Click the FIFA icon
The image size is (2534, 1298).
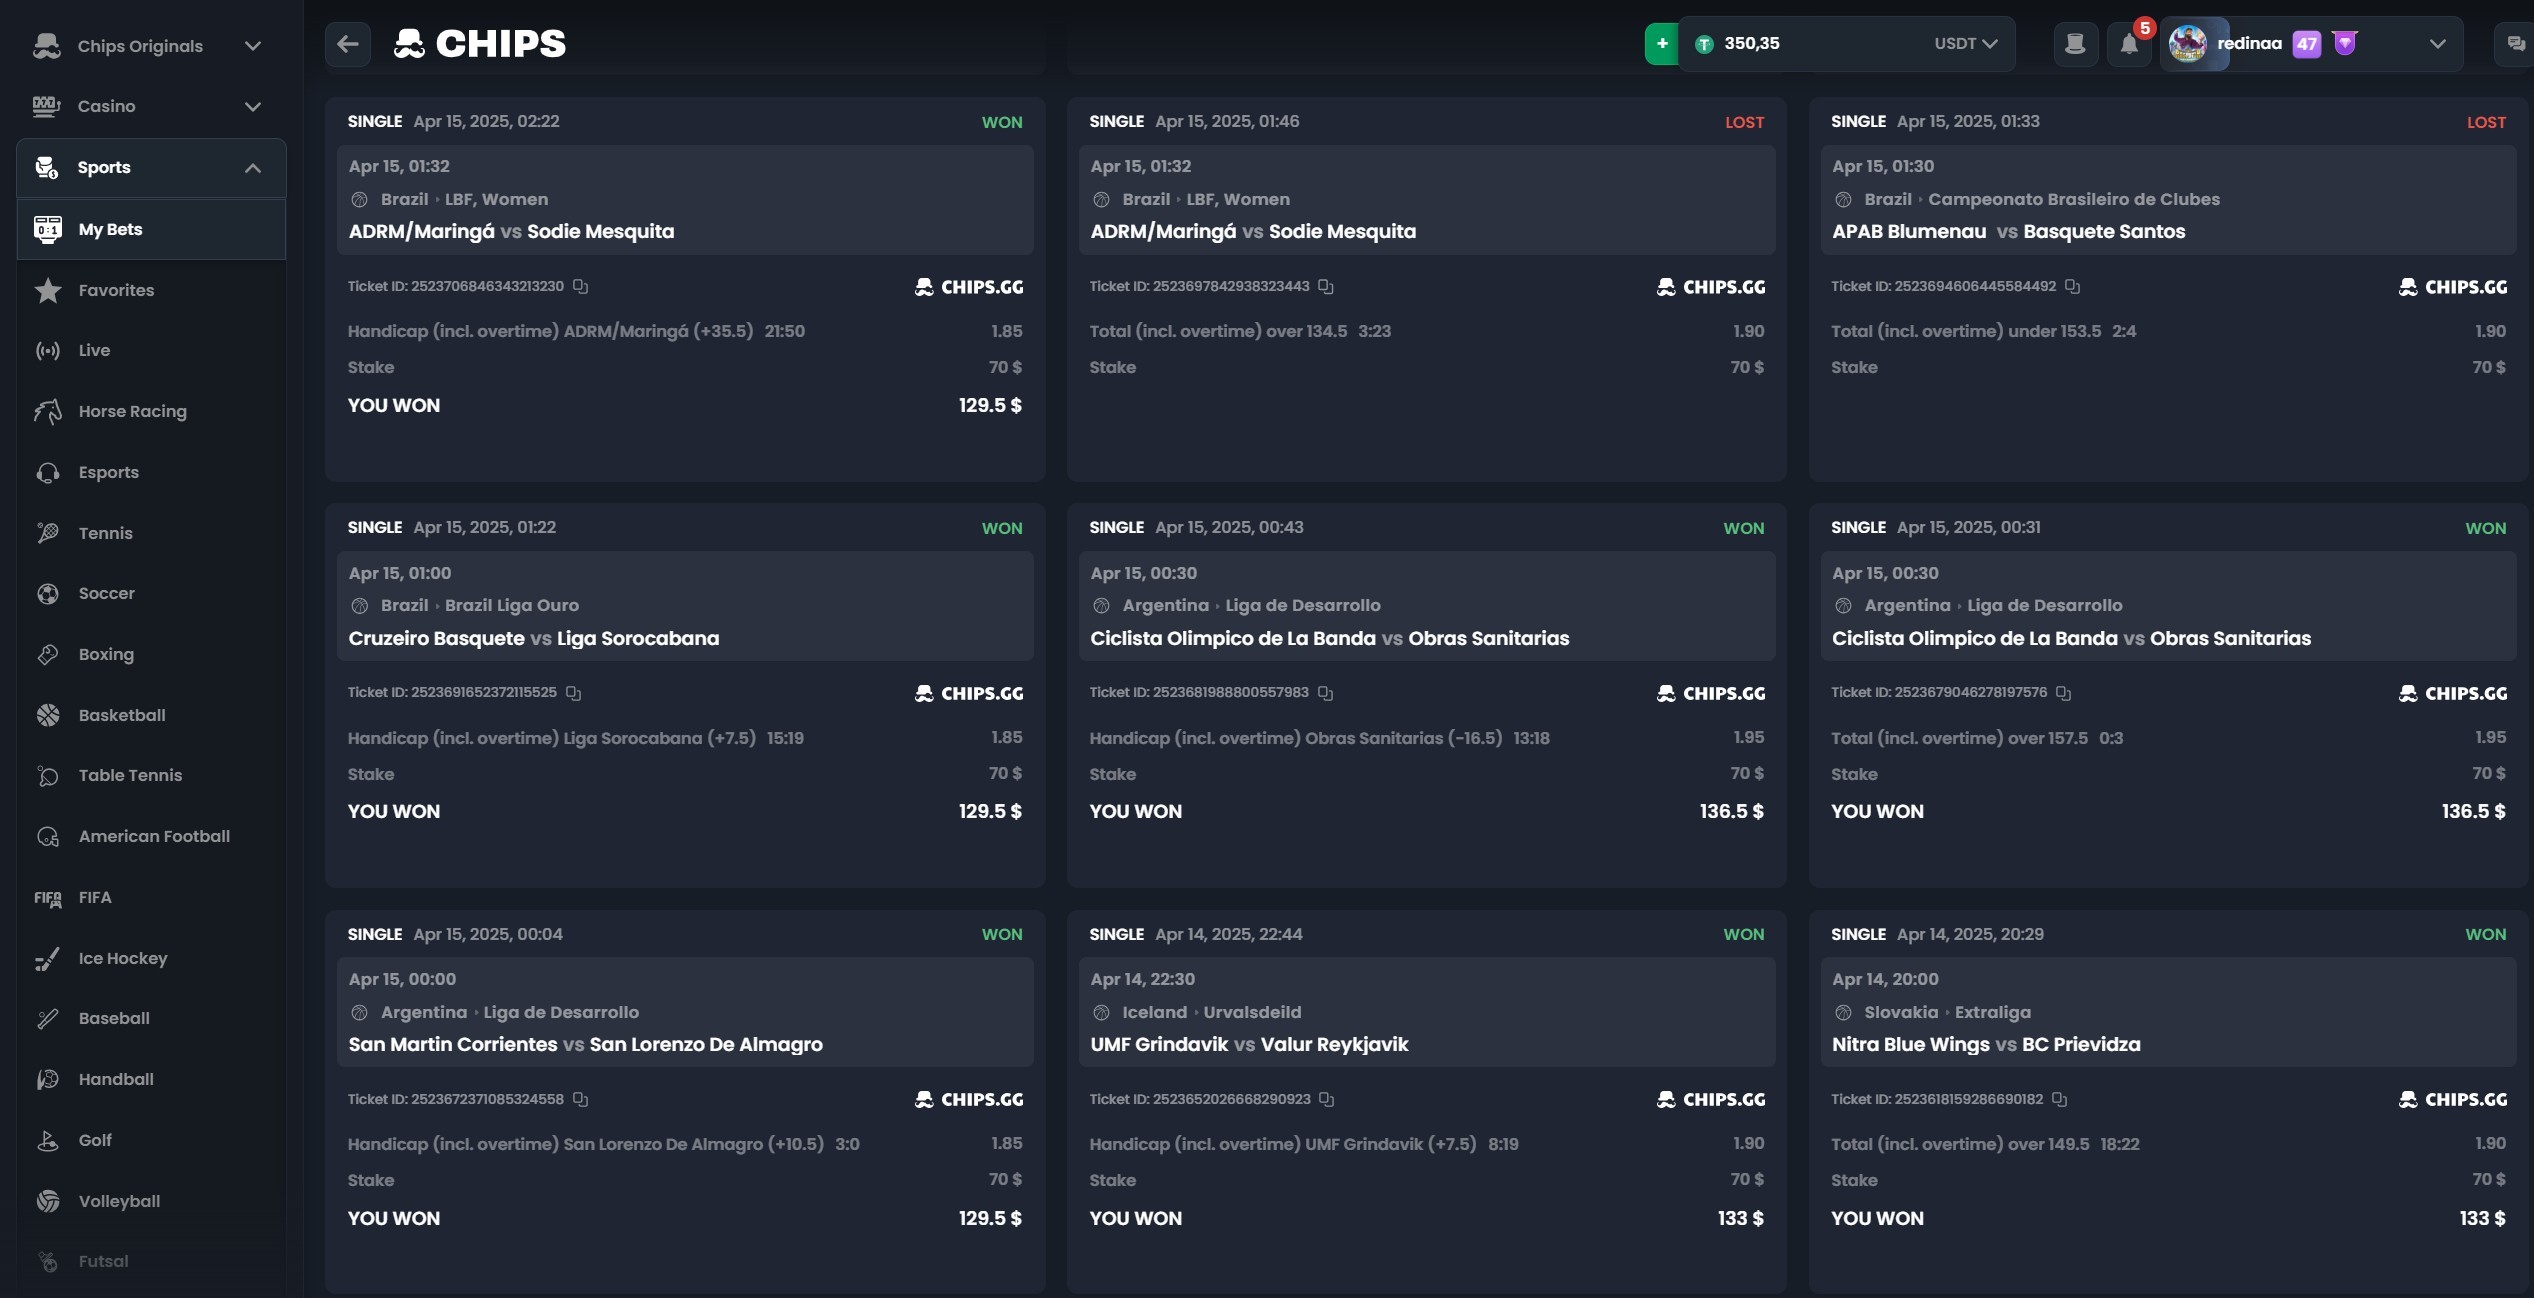click(x=48, y=897)
